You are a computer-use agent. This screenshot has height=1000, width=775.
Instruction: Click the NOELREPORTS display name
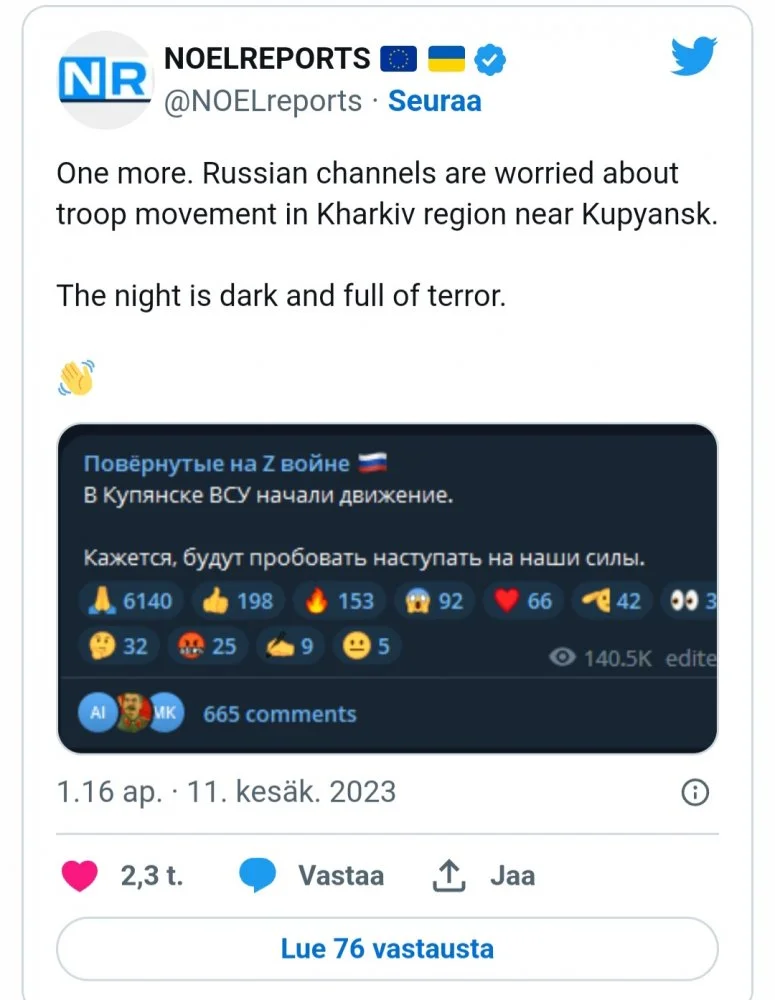pos(267,59)
